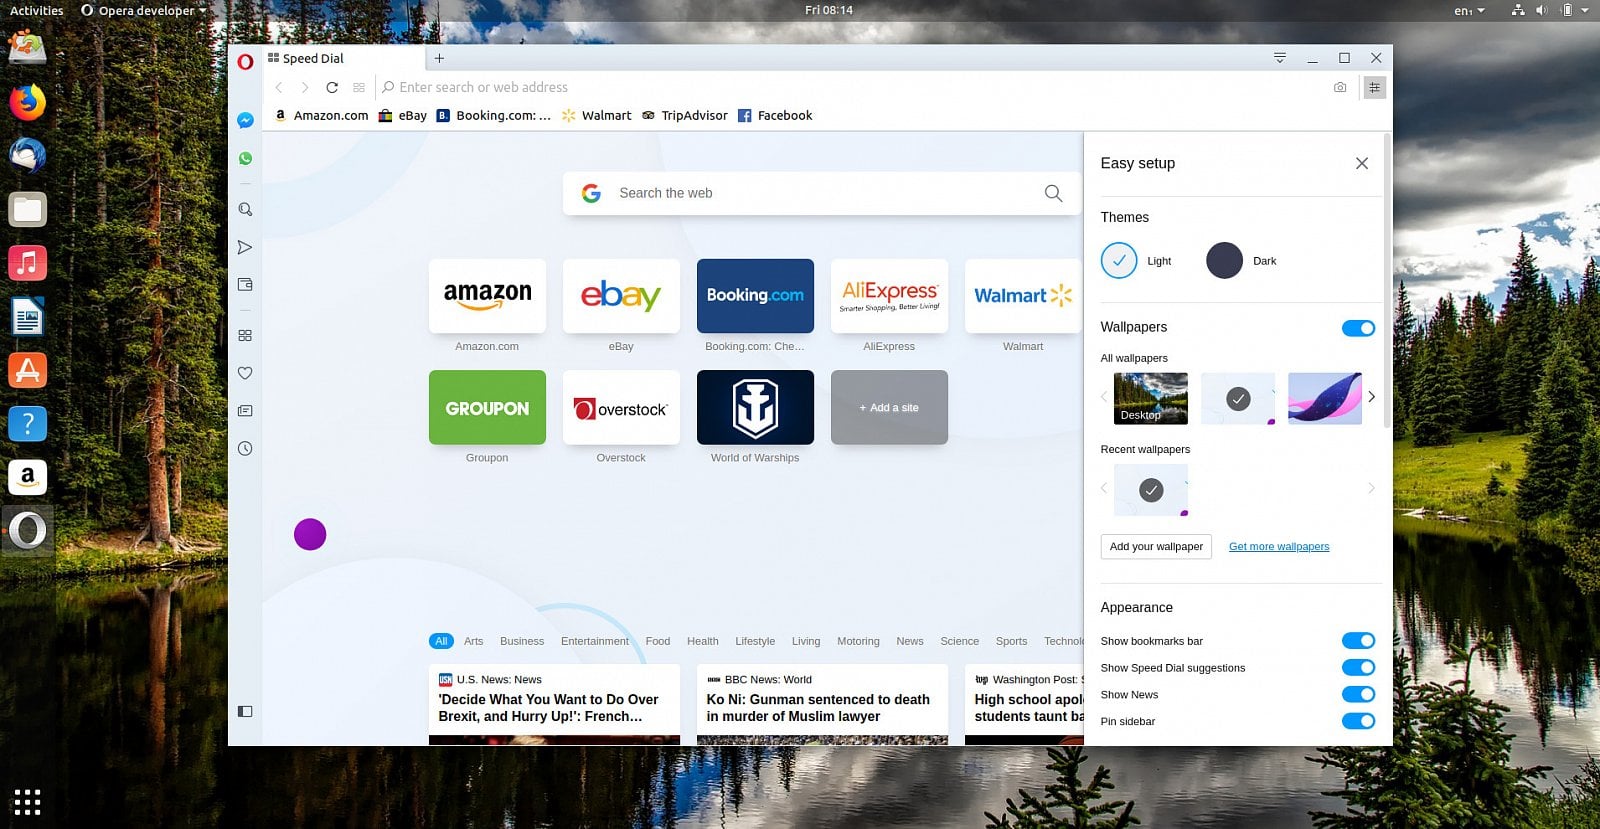Image resolution: width=1600 pixels, height=829 pixels.
Task: Open bookmarks heart icon in sidebar
Action: (245, 373)
